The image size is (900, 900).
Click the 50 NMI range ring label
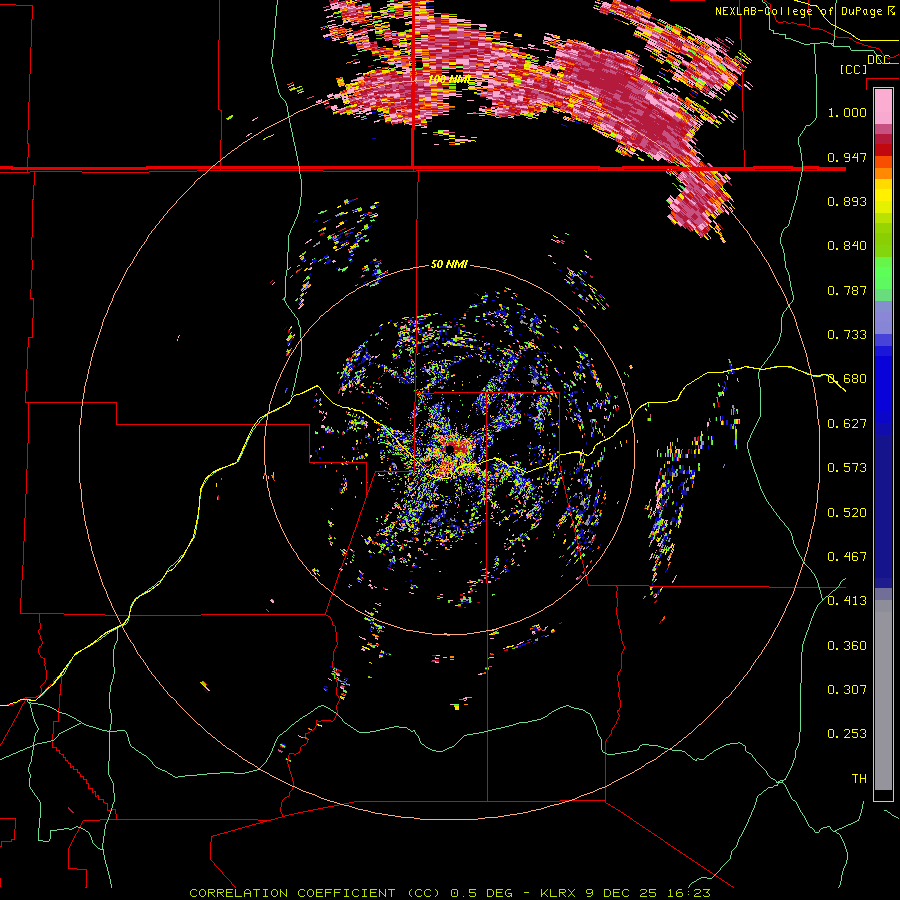pos(449,265)
